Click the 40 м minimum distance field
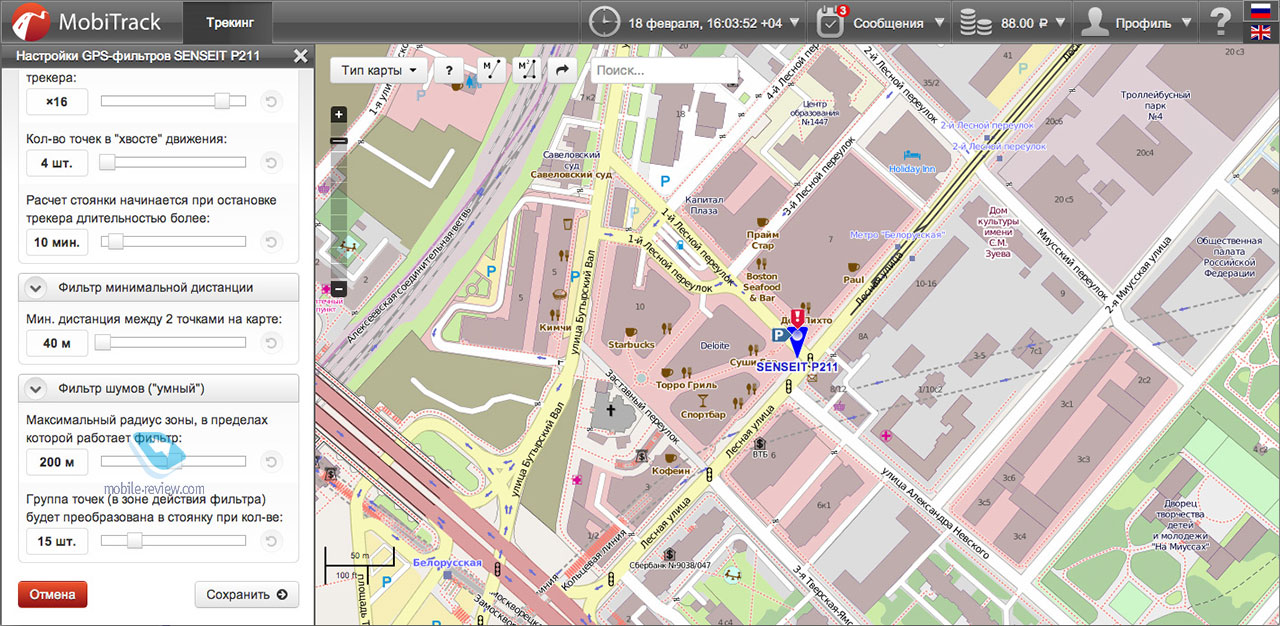 tap(57, 343)
